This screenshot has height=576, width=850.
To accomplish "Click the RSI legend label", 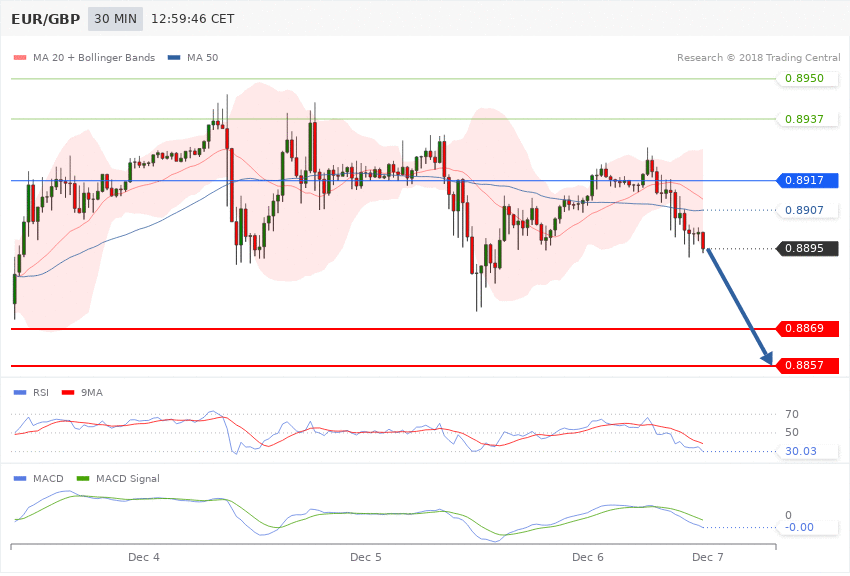I will (41, 392).
